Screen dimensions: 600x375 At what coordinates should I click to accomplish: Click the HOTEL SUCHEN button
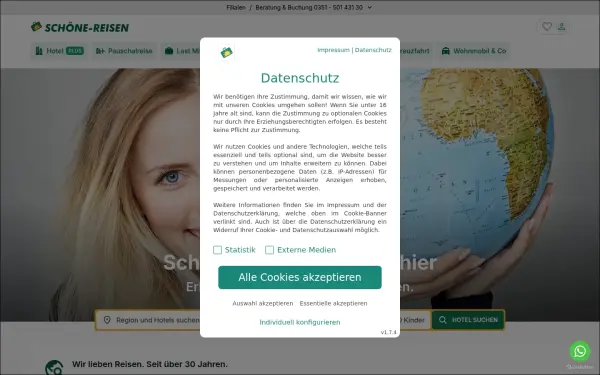[x=468, y=320]
